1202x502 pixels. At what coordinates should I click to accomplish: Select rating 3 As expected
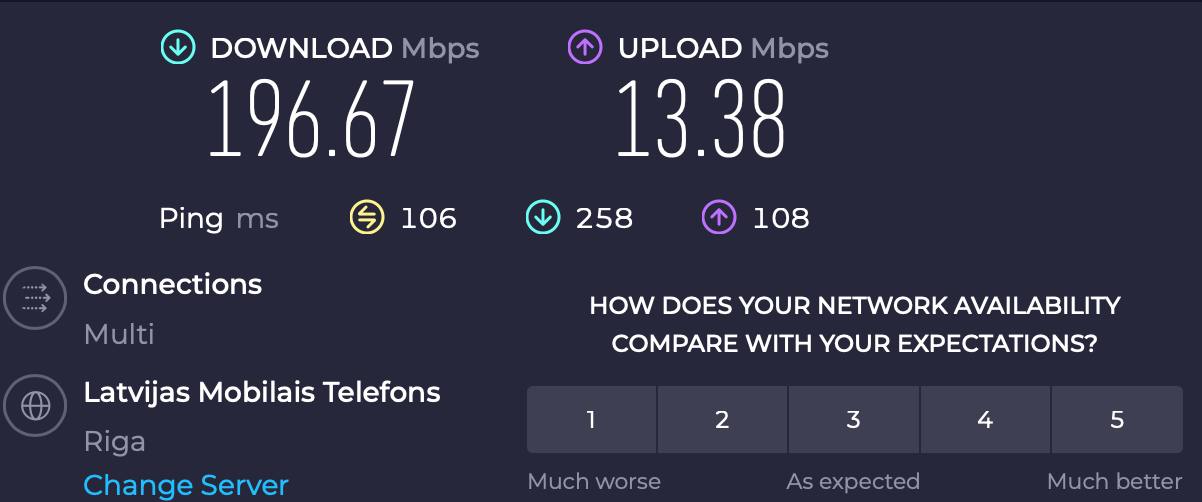point(853,419)
